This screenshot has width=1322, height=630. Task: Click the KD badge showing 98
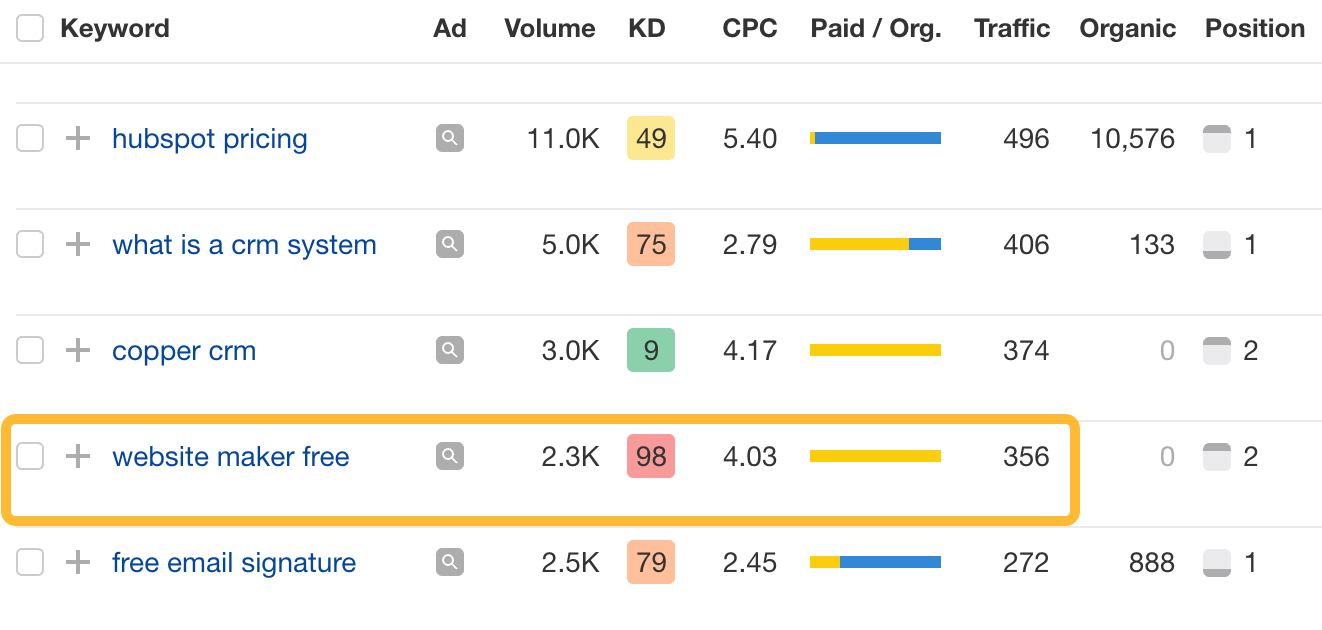651,456
